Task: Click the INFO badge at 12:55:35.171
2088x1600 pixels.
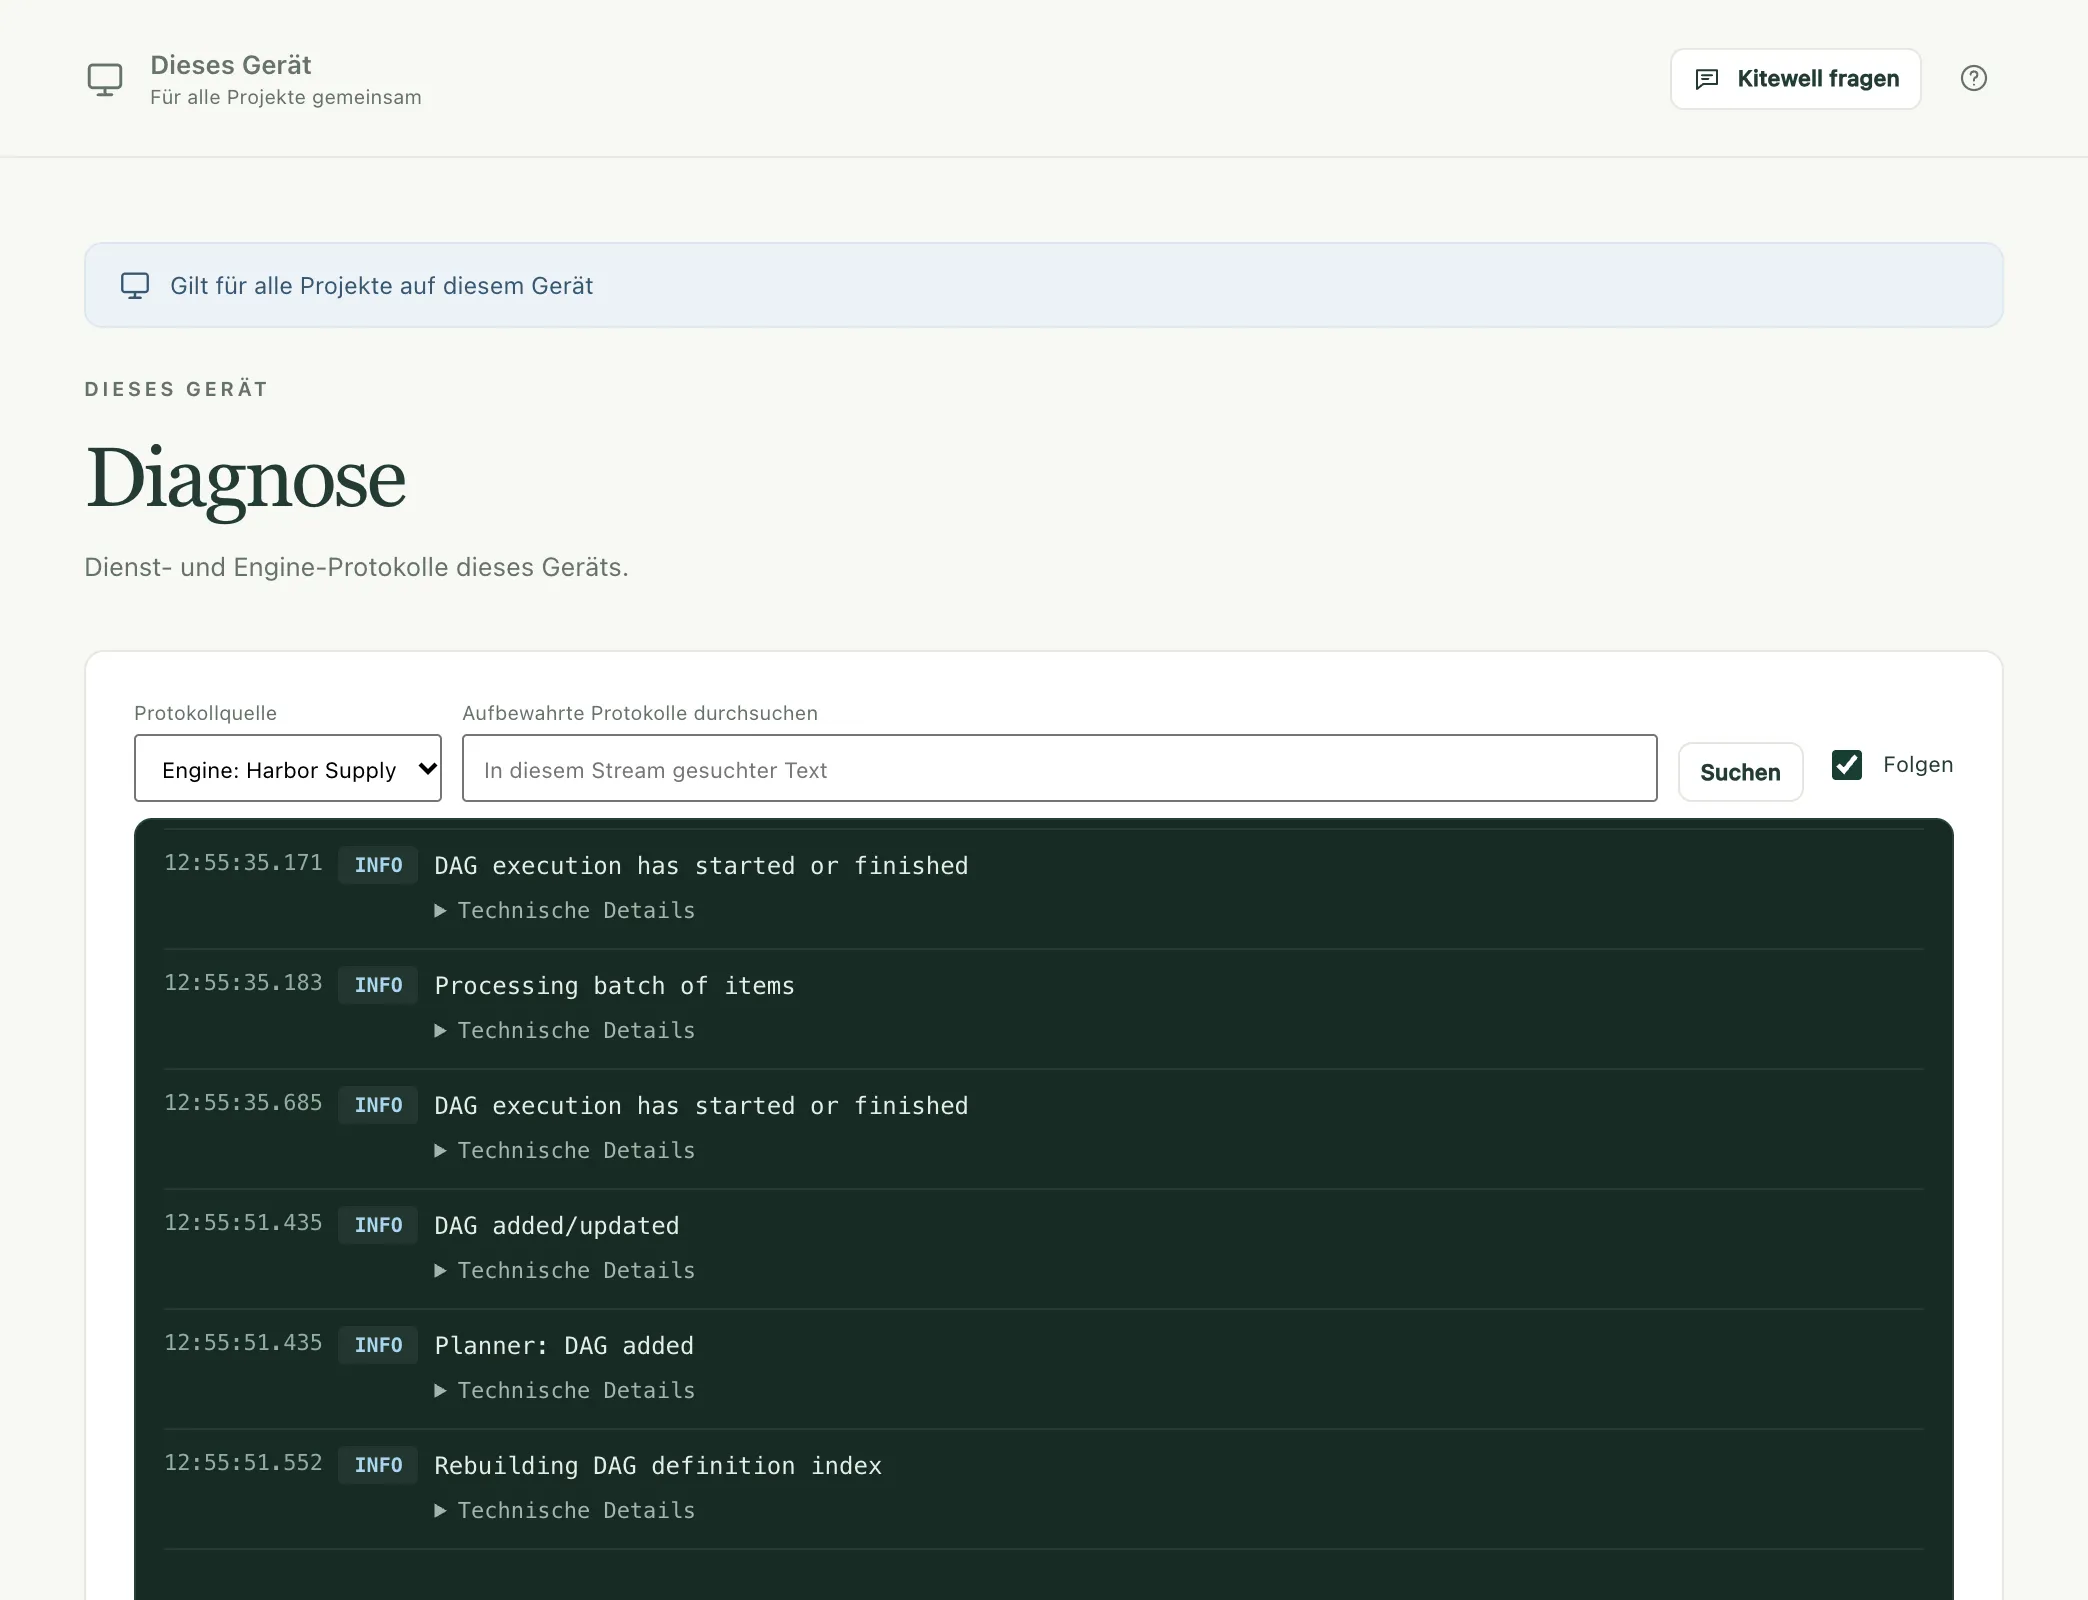Action: click(378, 865)
